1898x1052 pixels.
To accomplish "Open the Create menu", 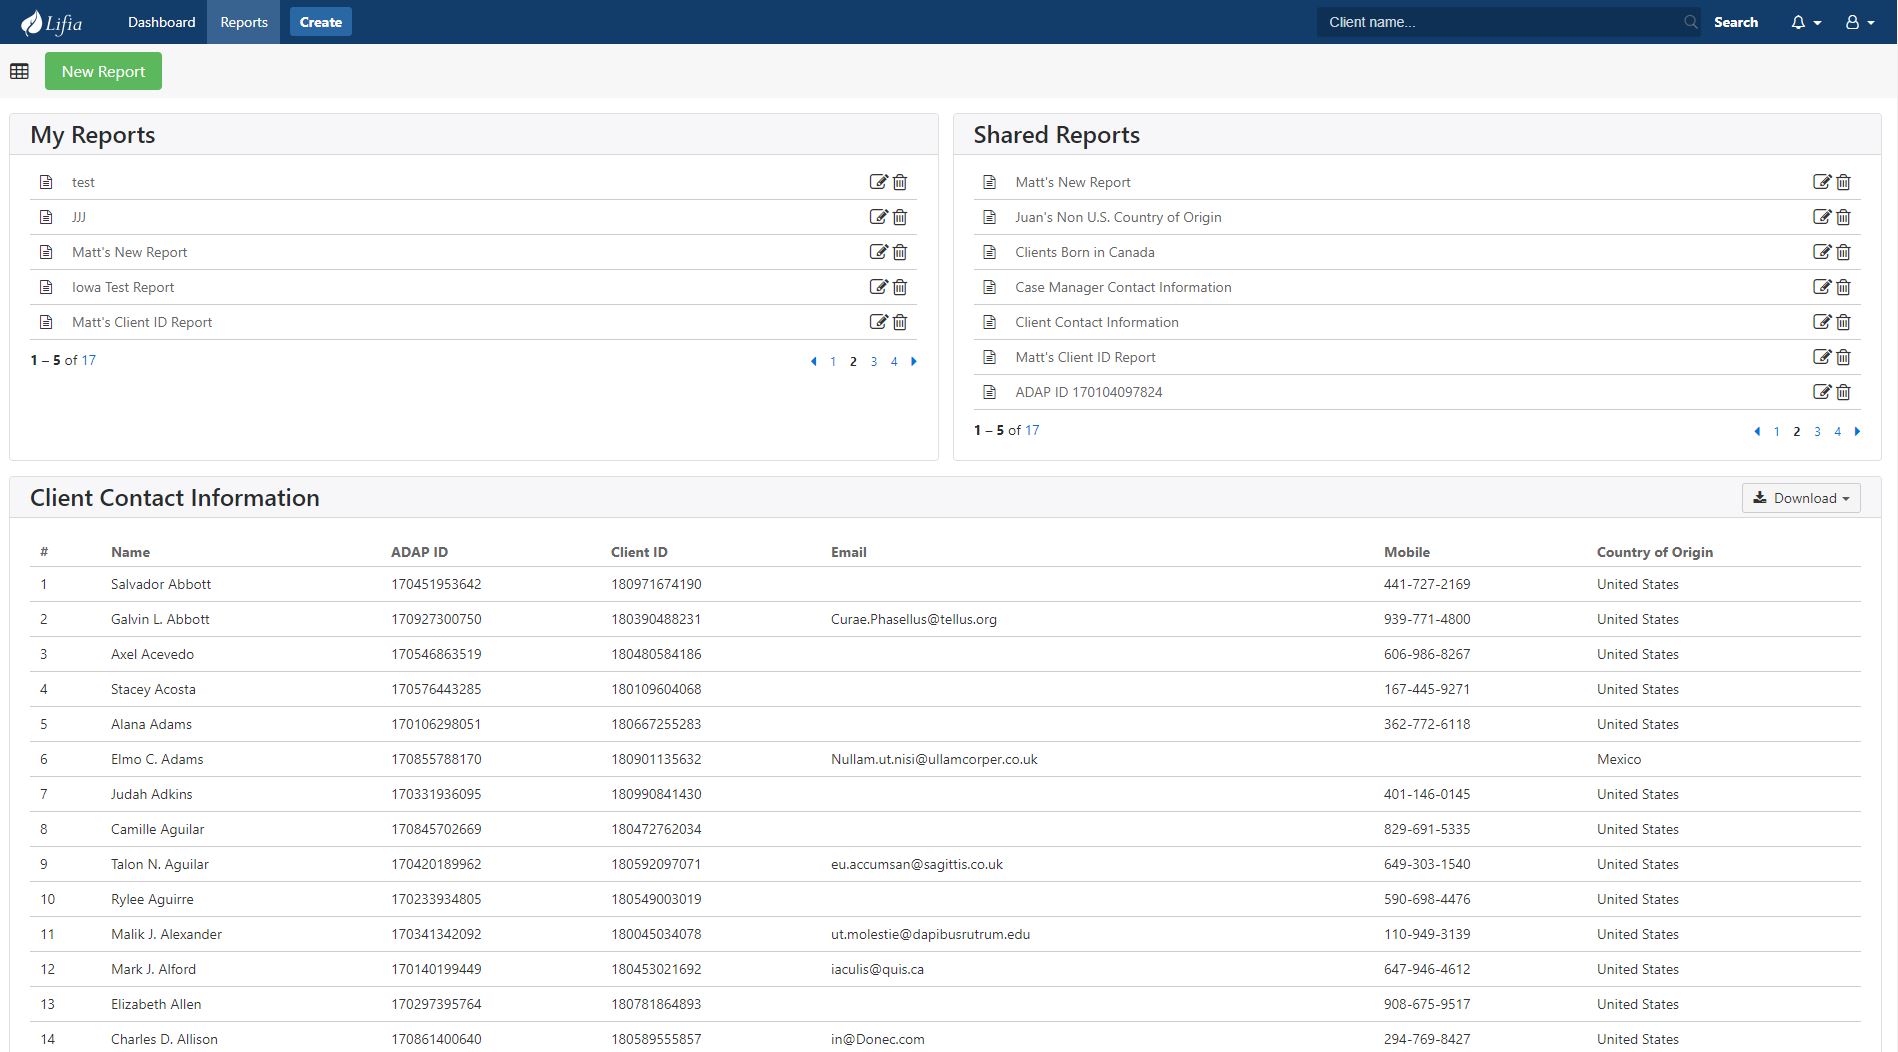I will pyautogui.click(x=321, y=22).
